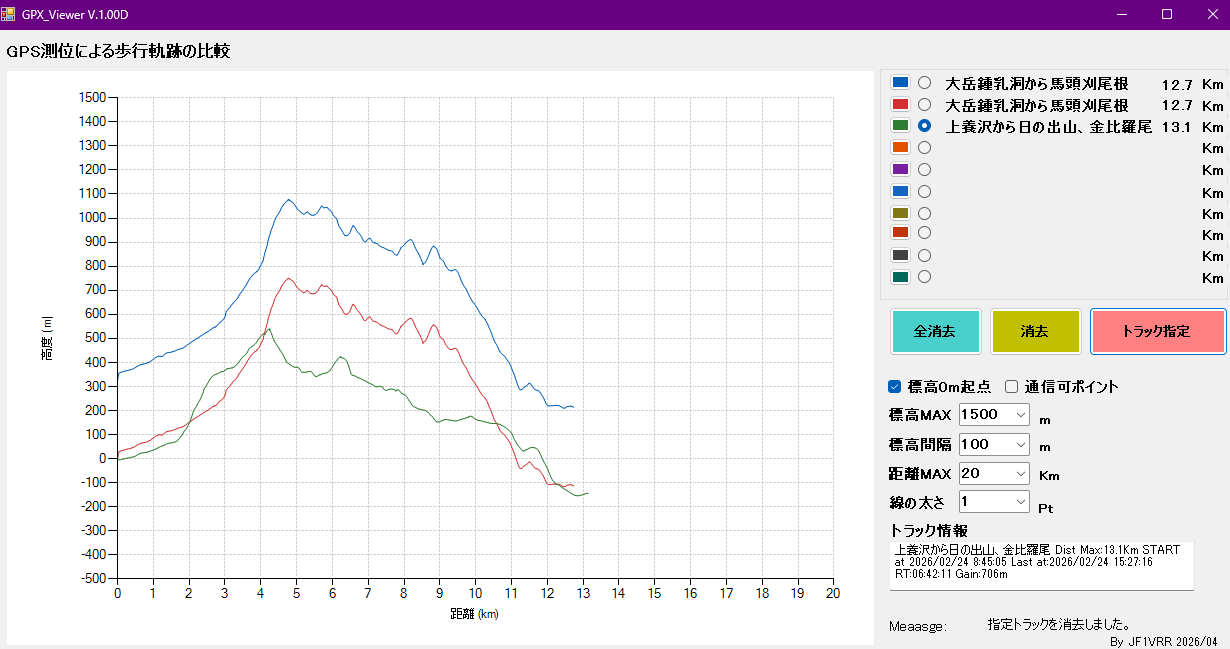The height and width of the screenshot is (649, 1230).
Task: Maximize the GPX_Viewer window
Action: tap(1166, 15)
